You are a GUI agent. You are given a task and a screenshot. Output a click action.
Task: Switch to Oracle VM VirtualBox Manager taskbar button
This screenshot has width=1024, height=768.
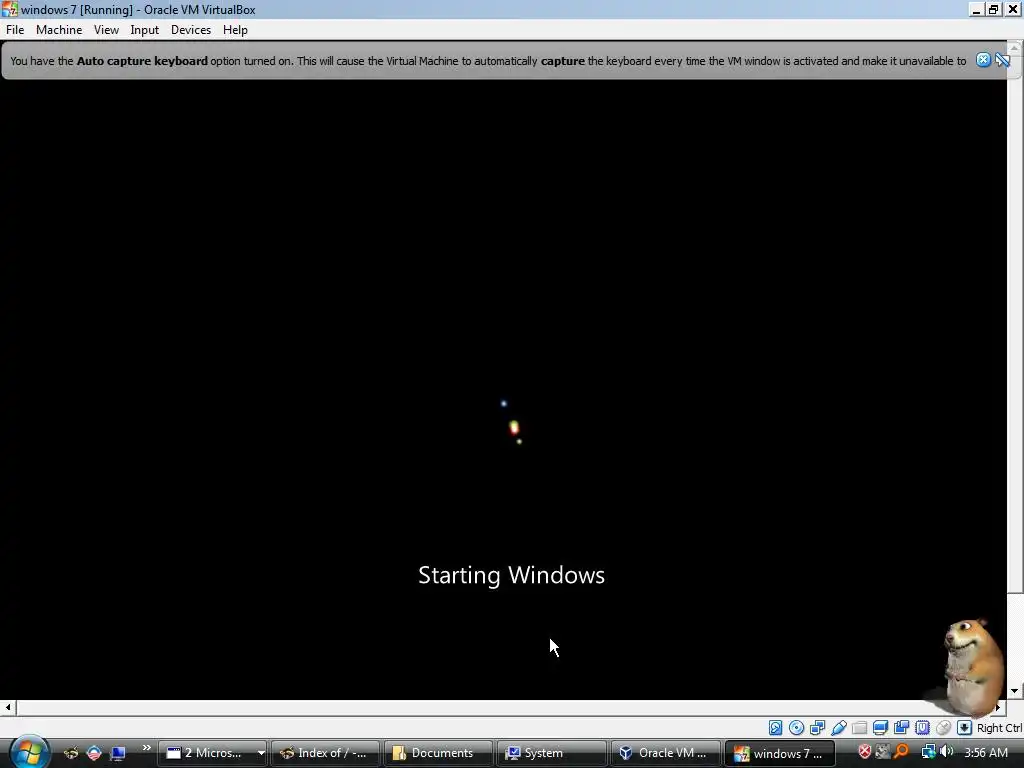(664, 753)
